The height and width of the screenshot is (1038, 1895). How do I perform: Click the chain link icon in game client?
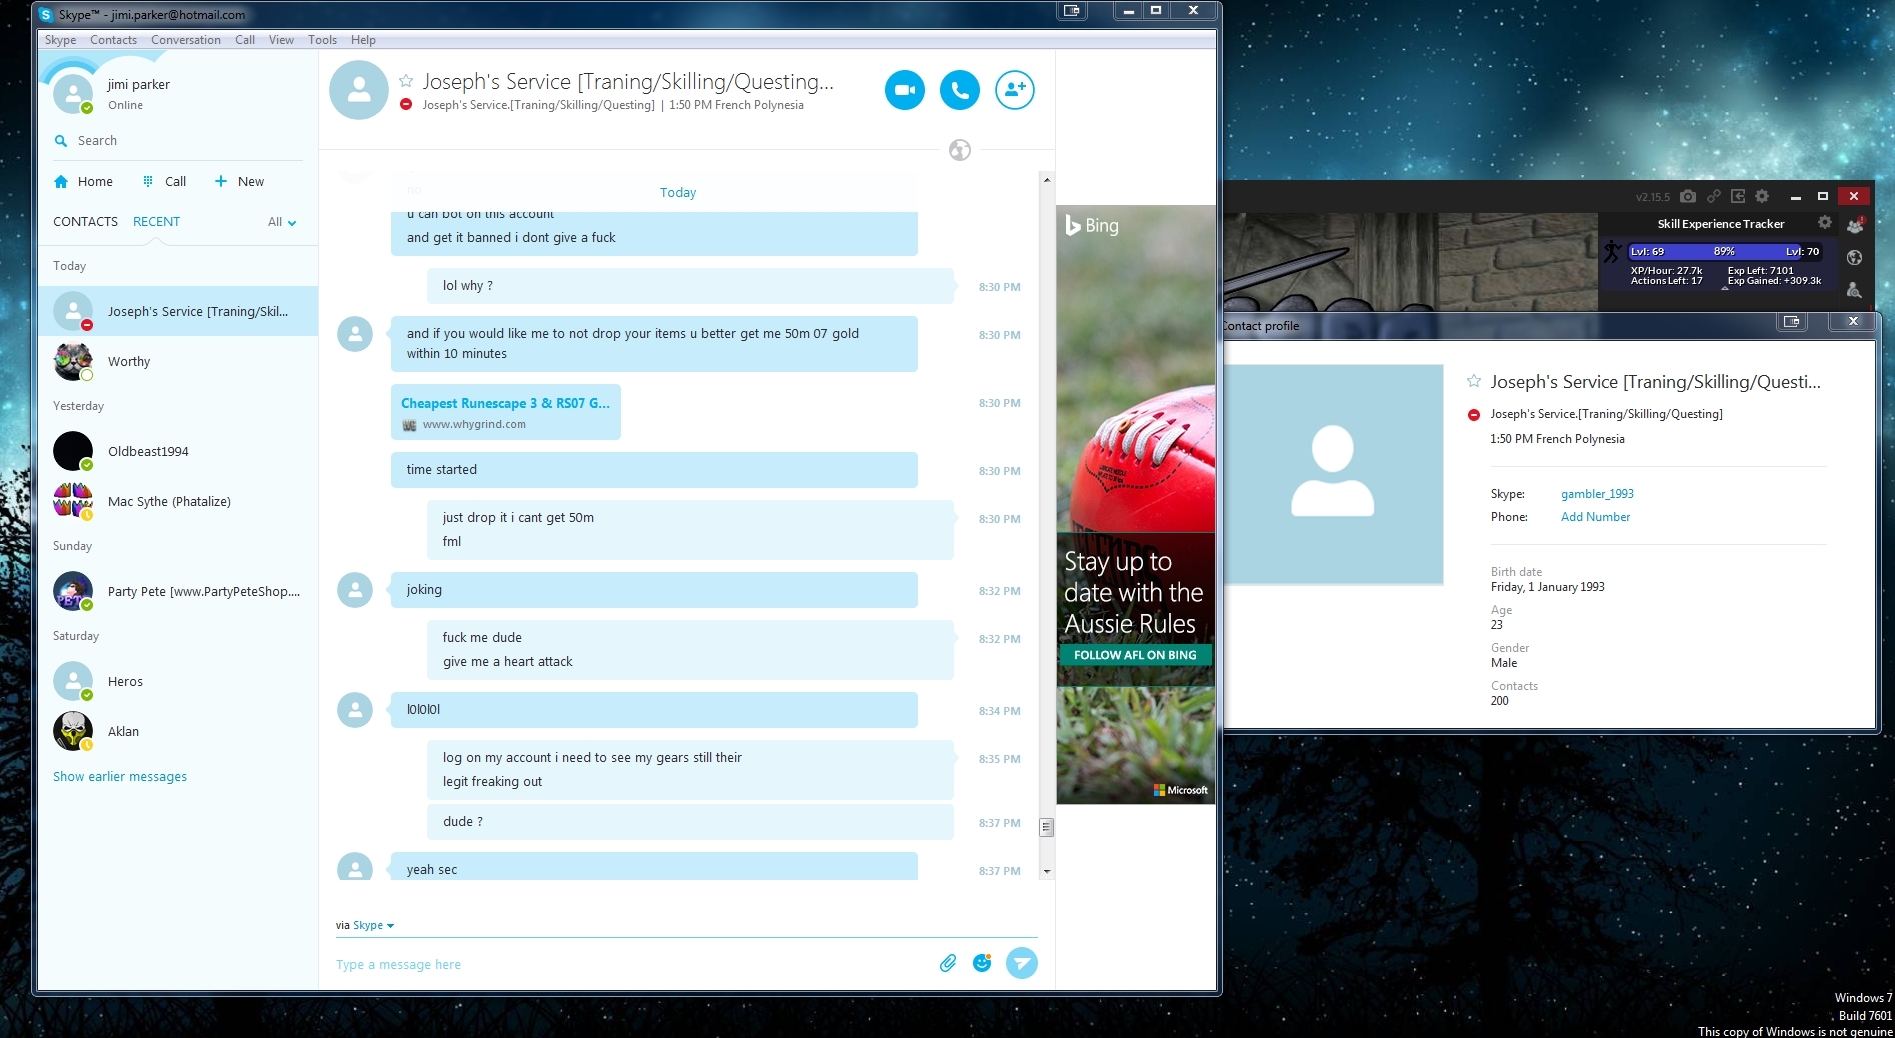pos(1713,196)
